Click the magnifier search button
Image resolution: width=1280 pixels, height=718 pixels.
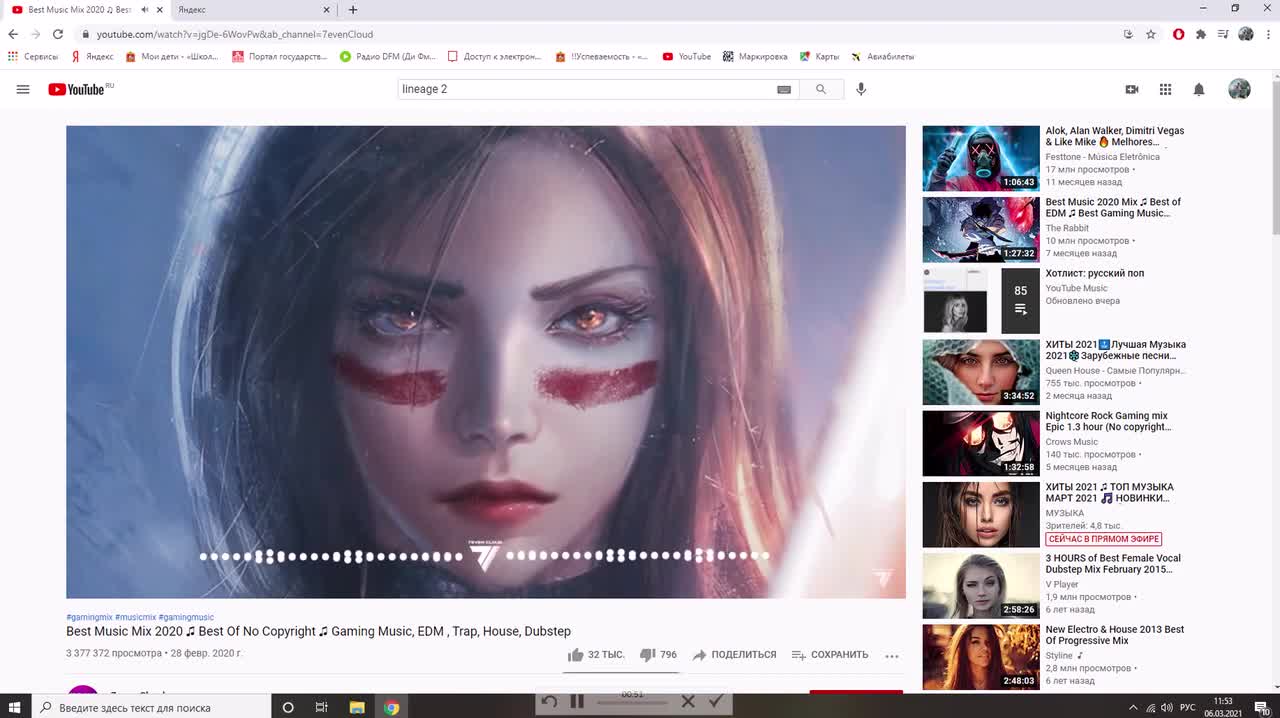coord(821,89)
